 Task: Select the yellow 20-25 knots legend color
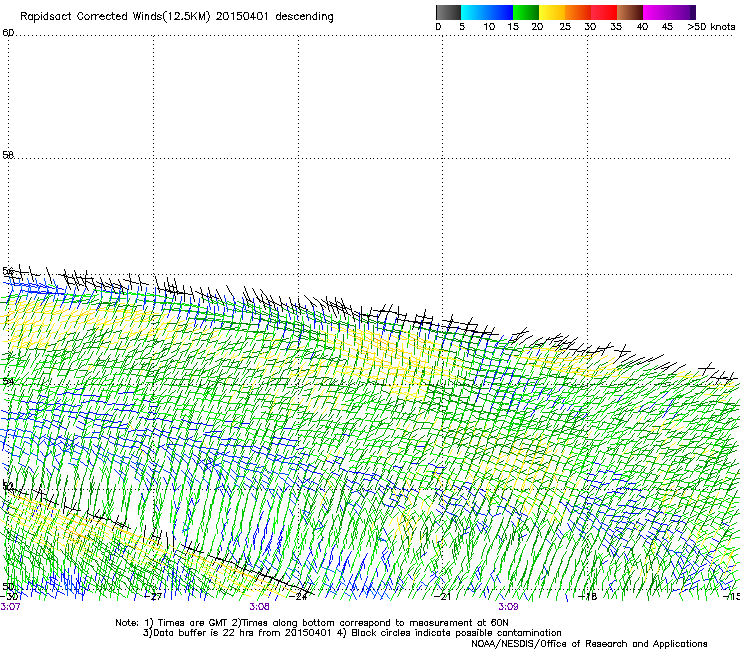click(x=552, y=12)
